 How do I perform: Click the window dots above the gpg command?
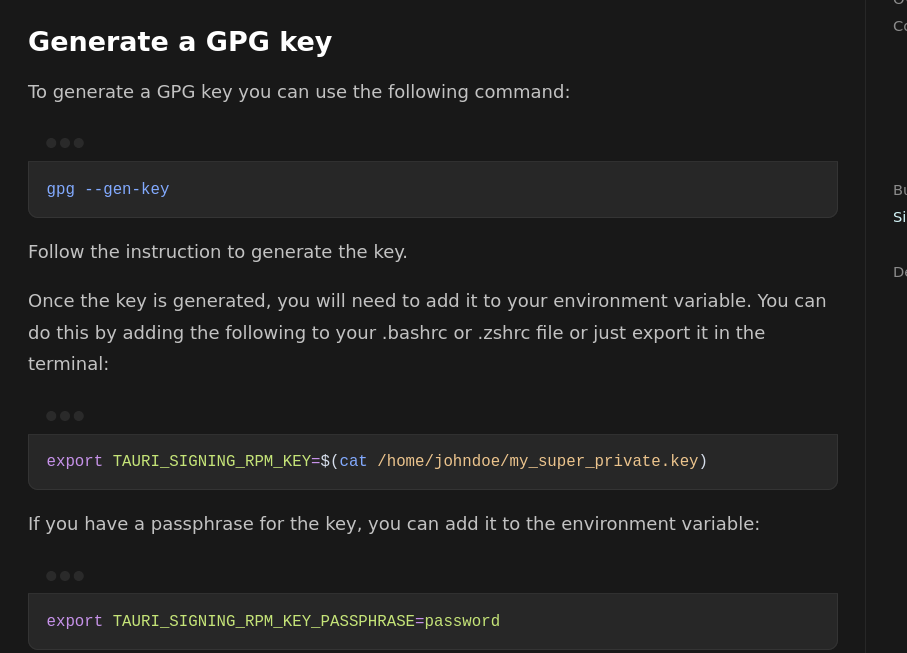pyautogui.click(x=65, y=143)
